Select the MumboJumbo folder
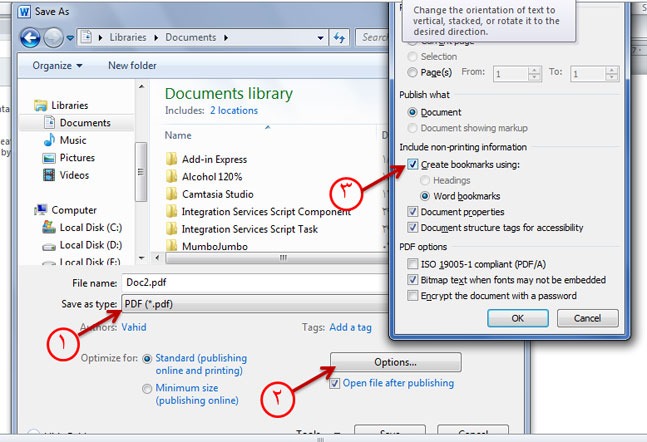The image size is (647, 442). pos(215,247)
